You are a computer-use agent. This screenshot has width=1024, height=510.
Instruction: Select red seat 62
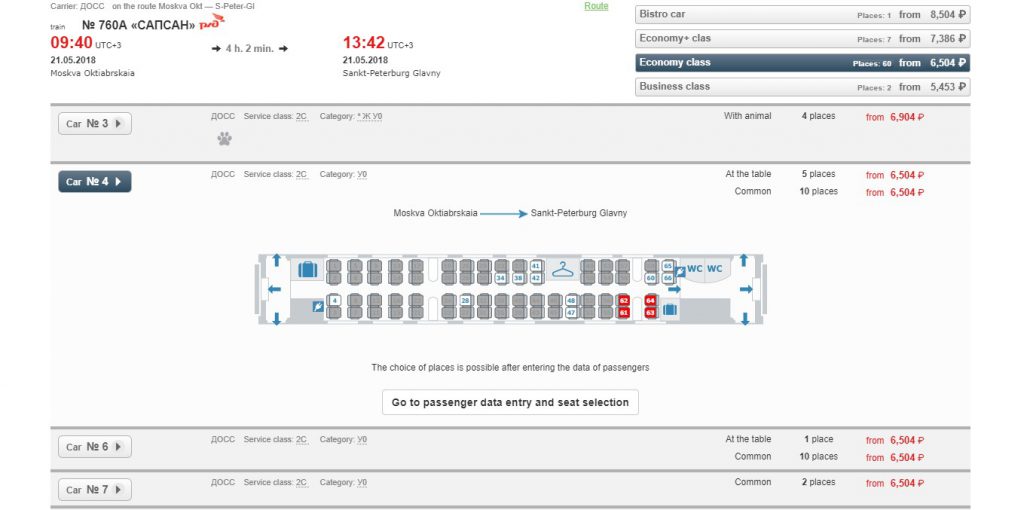[x=624, y=300]
